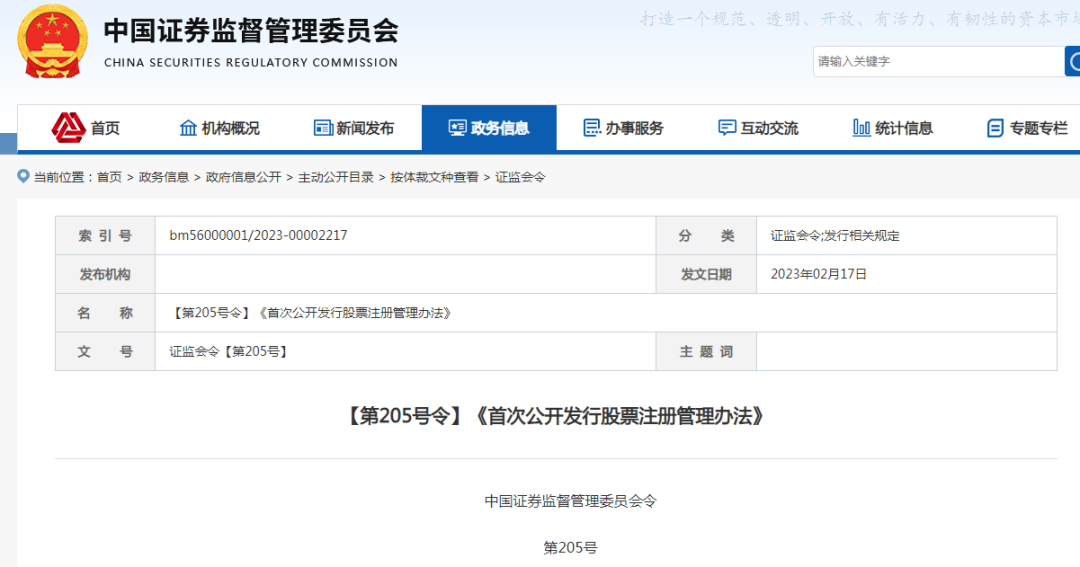1080x567 pixels.
Task: Click the 证监会令 breadcrumb link
Action: pos(520,177)
